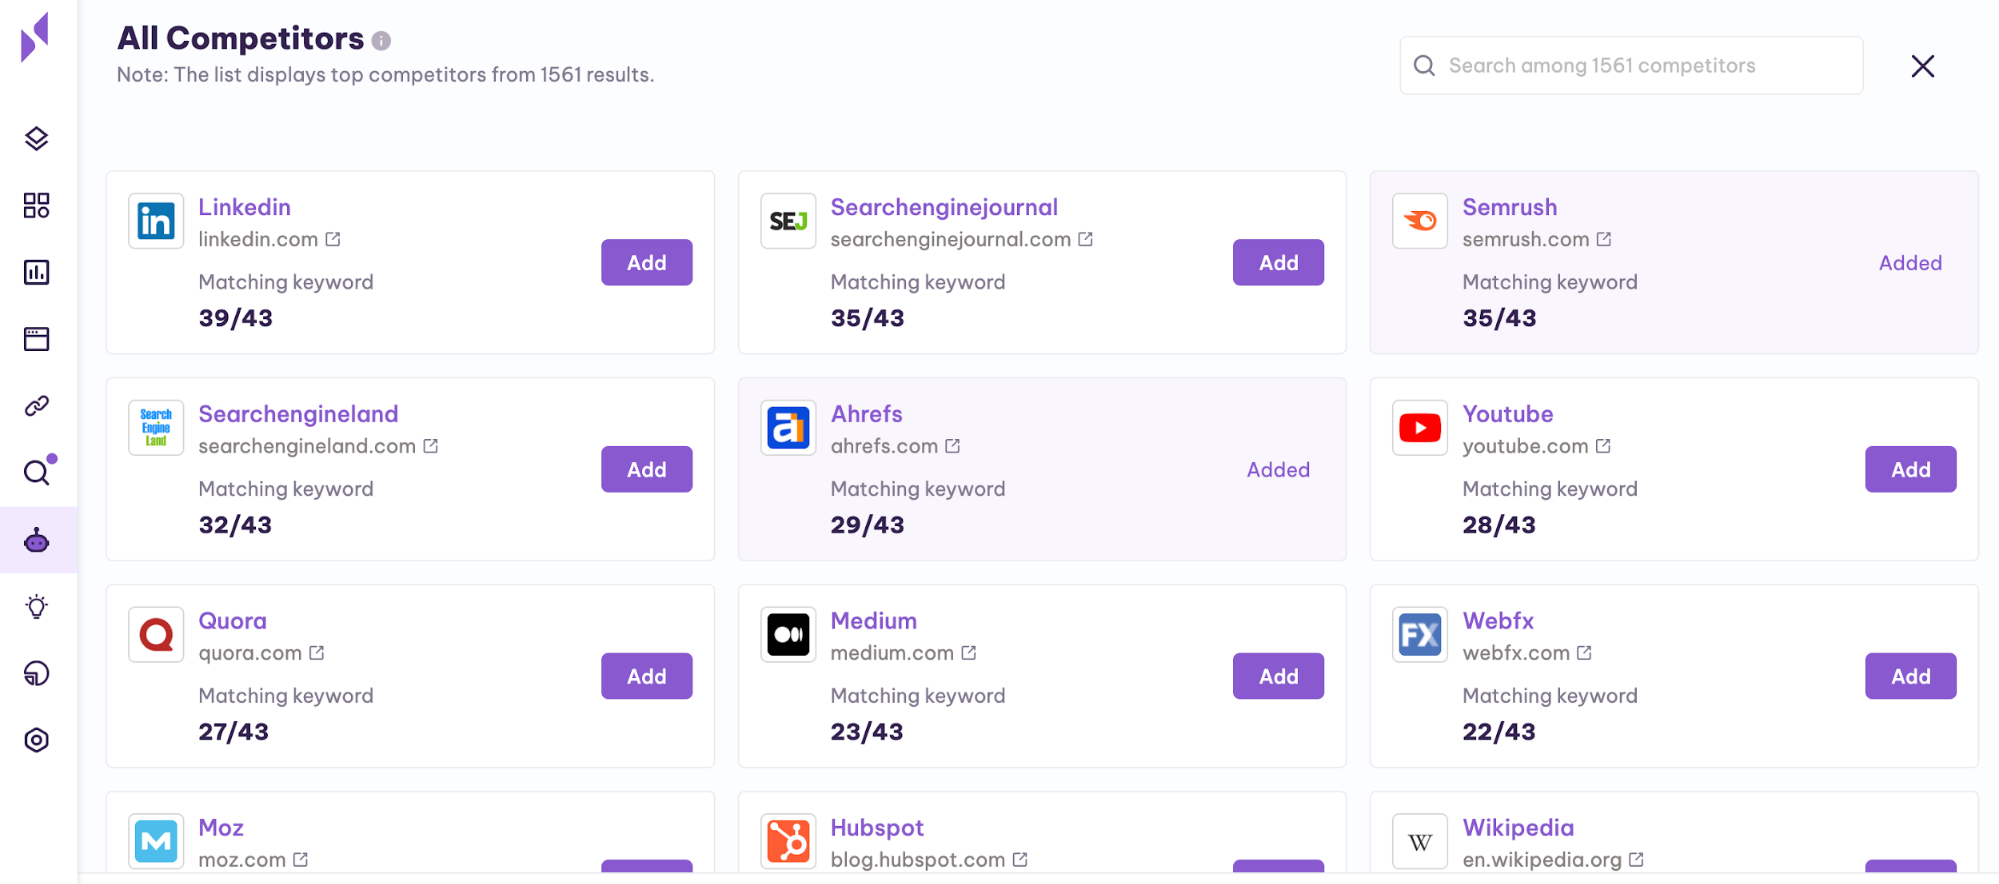This screenshot has width=1999, height=884.
Task: Click the Added label on Semrush card
Action: coord(1911,263)
